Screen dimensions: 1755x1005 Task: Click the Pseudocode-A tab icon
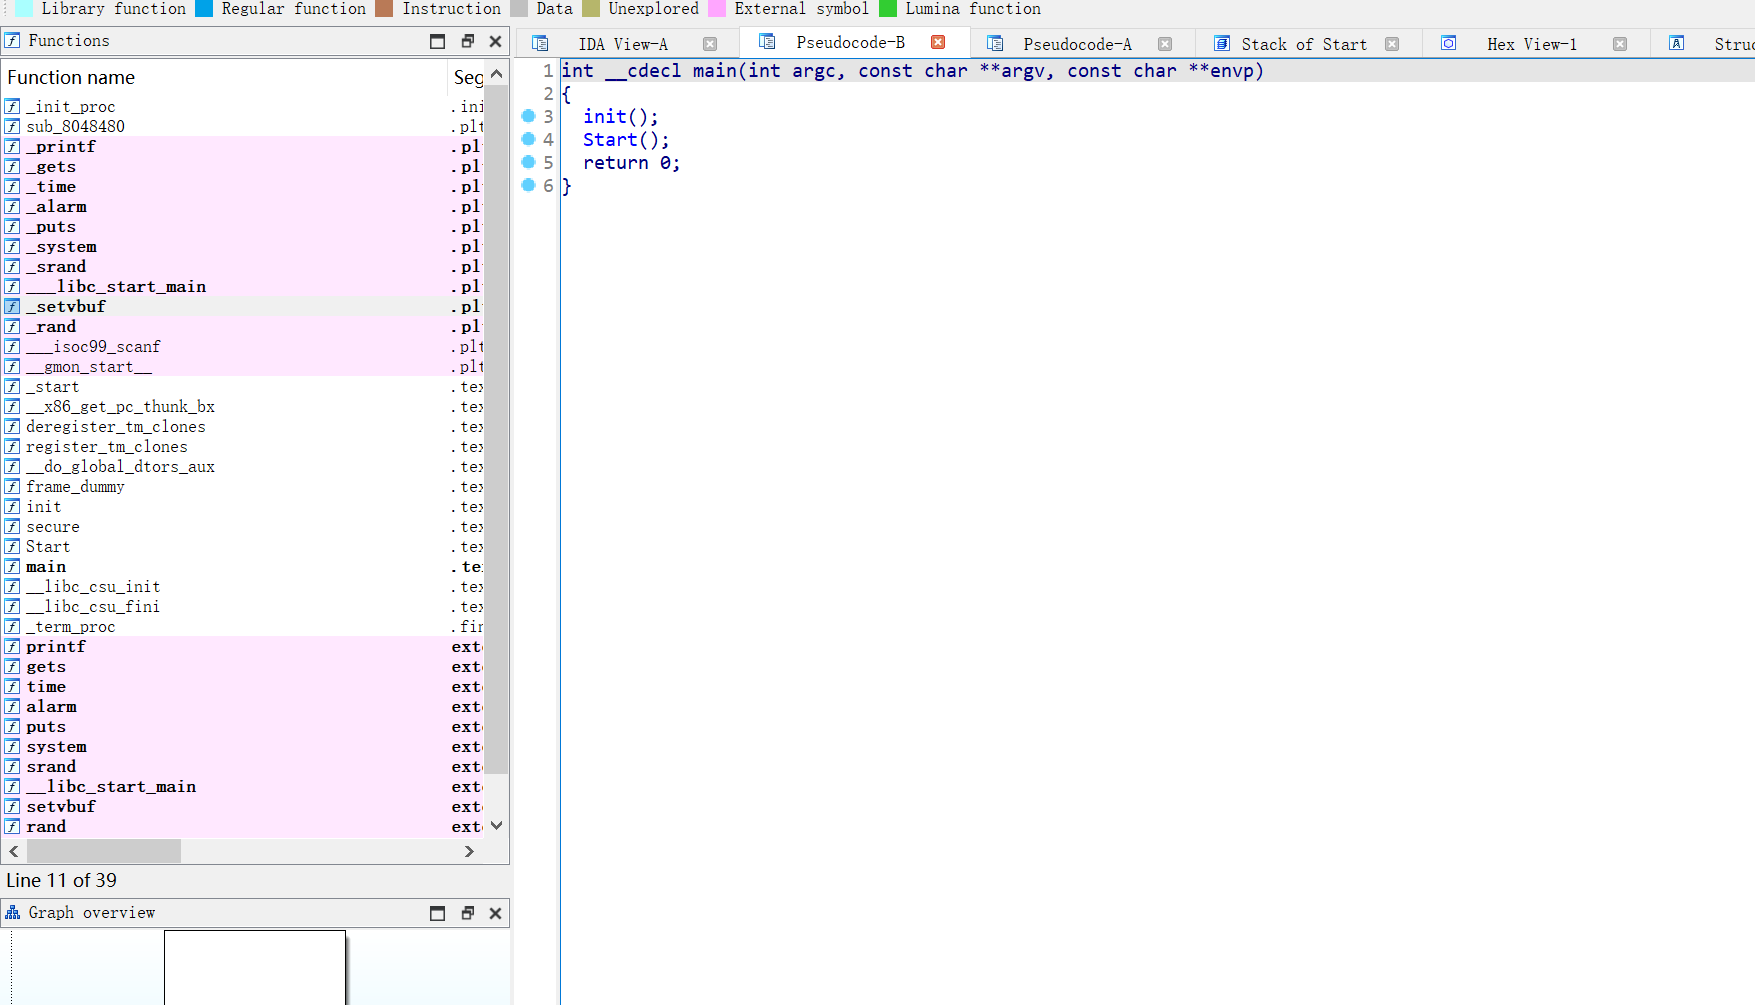[995, 43]
